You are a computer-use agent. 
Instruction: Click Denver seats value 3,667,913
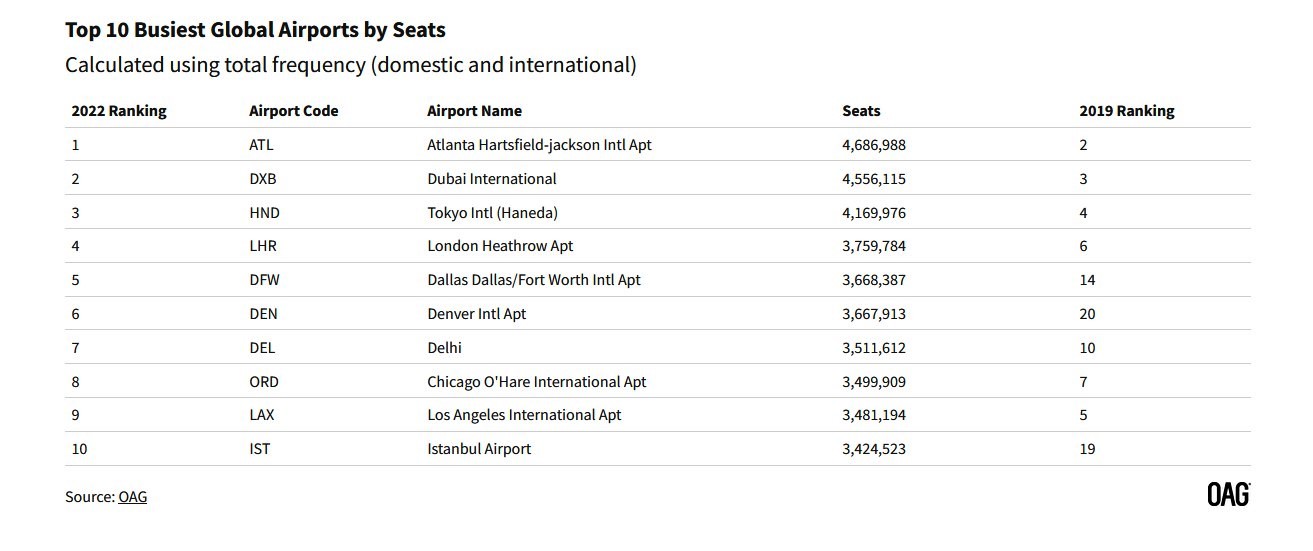click(x=874, y=314)
